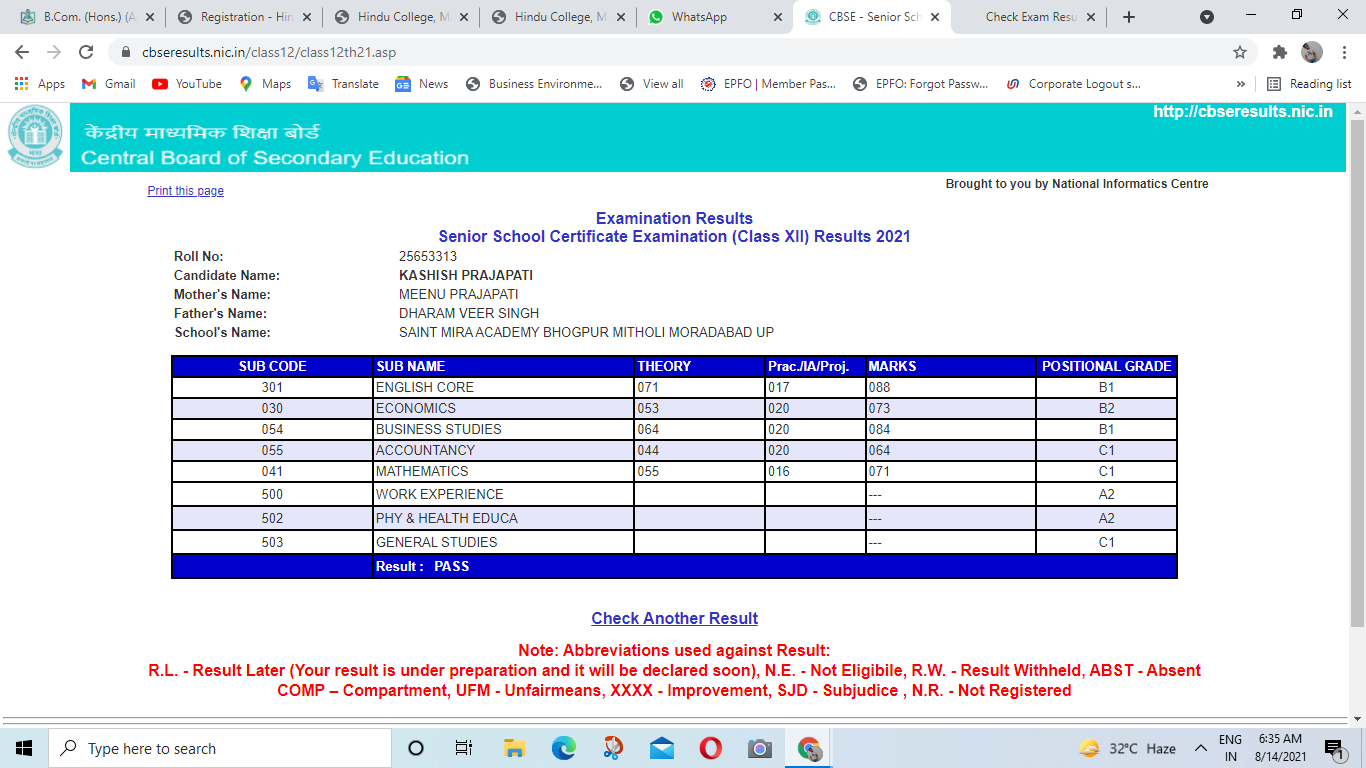Open the tab search dropdown

coord(1207,17)
